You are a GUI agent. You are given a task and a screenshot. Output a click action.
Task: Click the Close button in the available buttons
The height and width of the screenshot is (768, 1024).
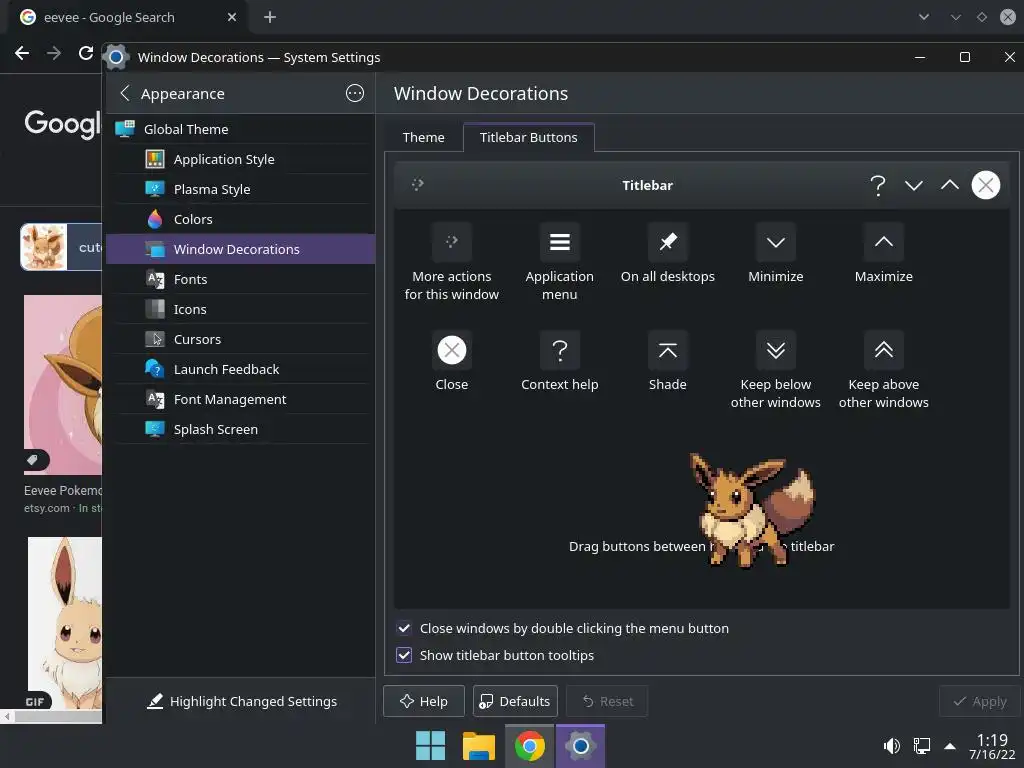(451, 350)
